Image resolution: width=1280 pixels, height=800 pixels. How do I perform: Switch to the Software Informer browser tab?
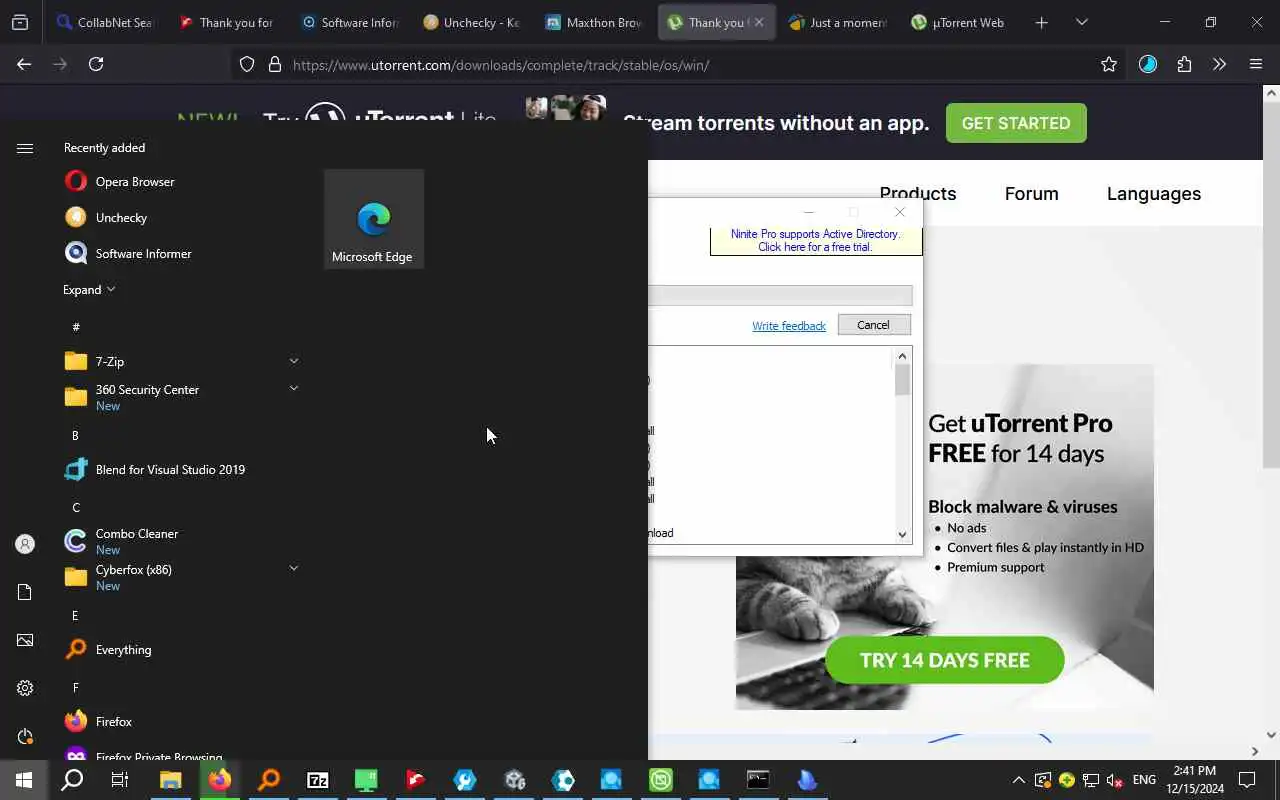pyautogui.click(x=349, y=22)
